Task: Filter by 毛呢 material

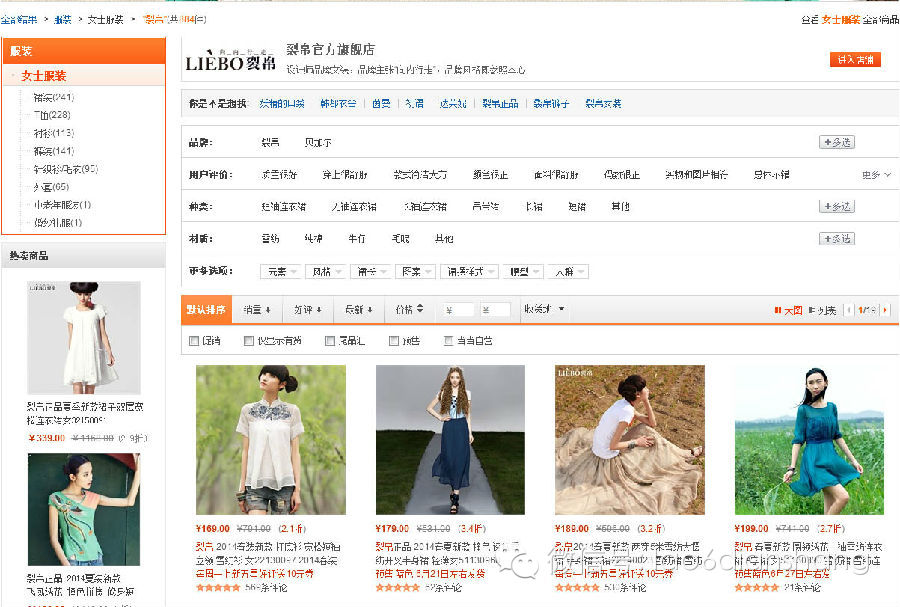Action: (x=400, y=239)
